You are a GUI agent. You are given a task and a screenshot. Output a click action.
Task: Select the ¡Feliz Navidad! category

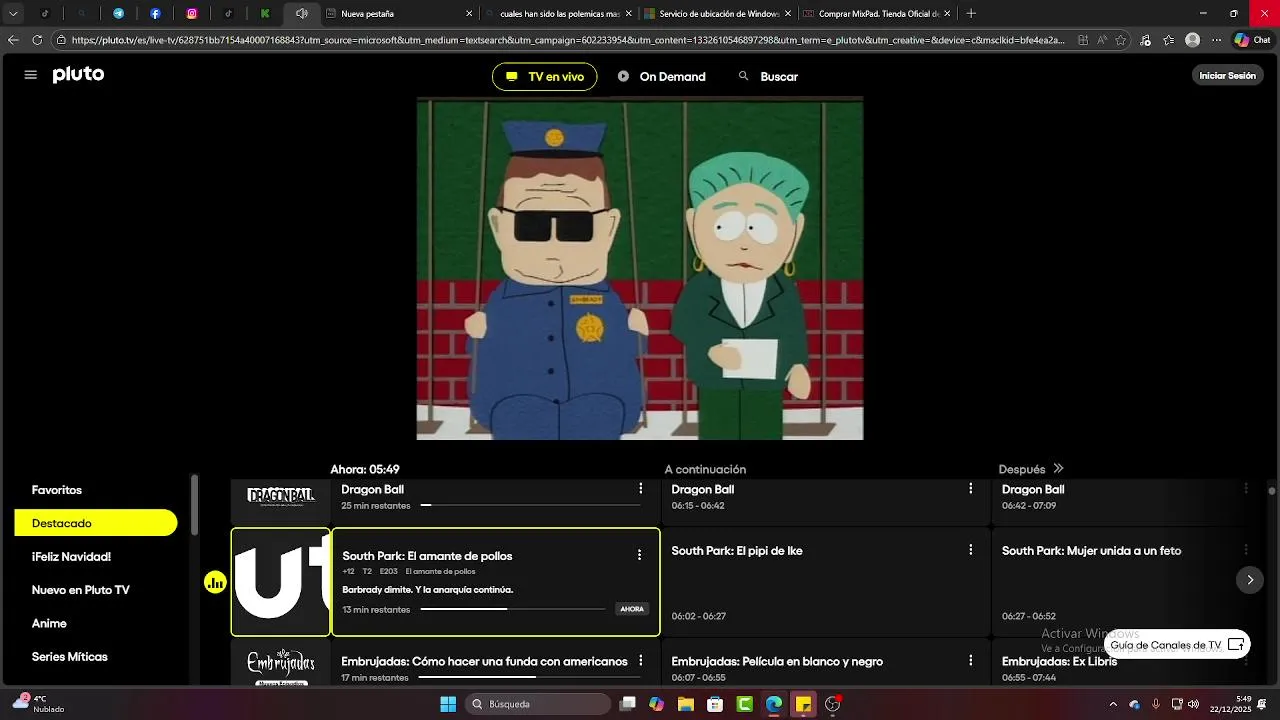pyautogui.click(x=71, y=557)
